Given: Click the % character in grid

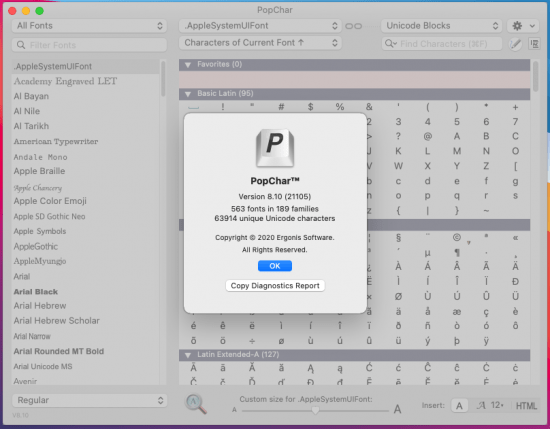Looking at the screenshot, I should [x=340, y=107].
